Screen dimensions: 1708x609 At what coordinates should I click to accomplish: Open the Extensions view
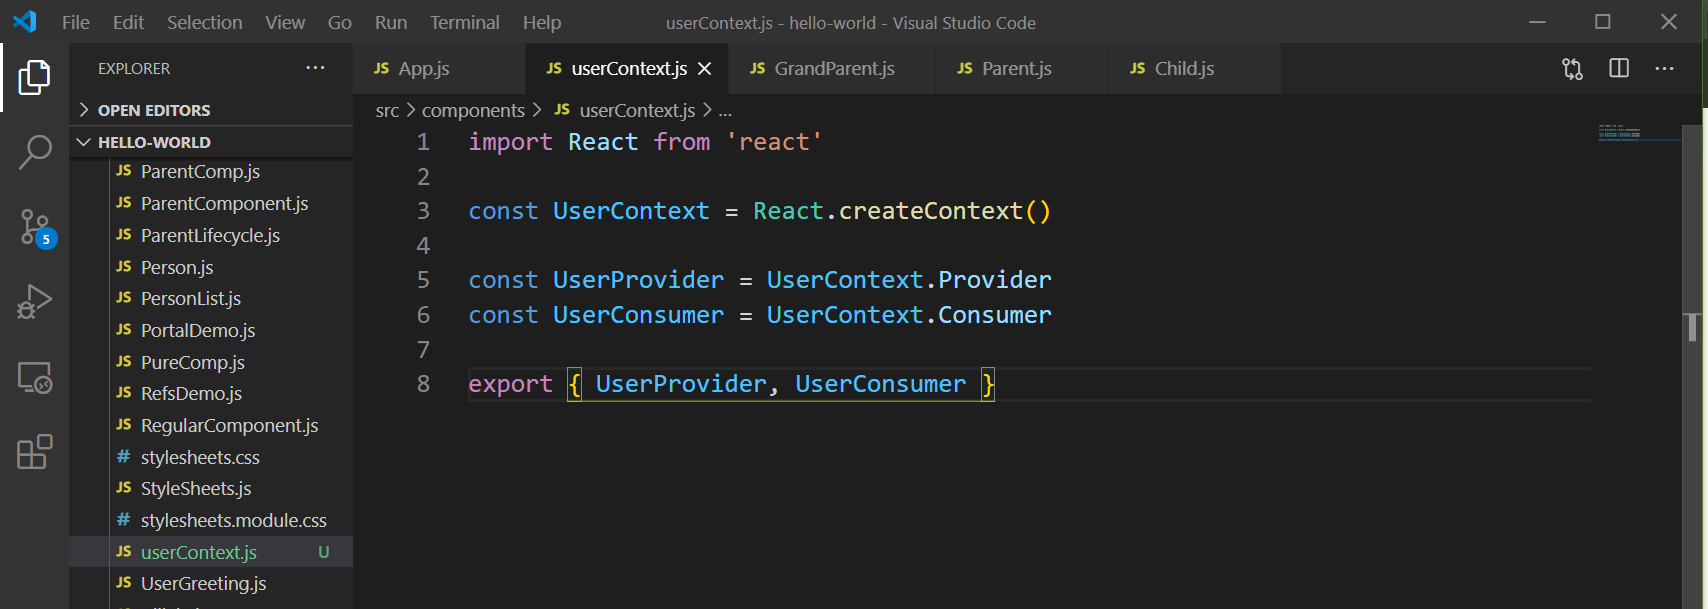tap(34, 452)
